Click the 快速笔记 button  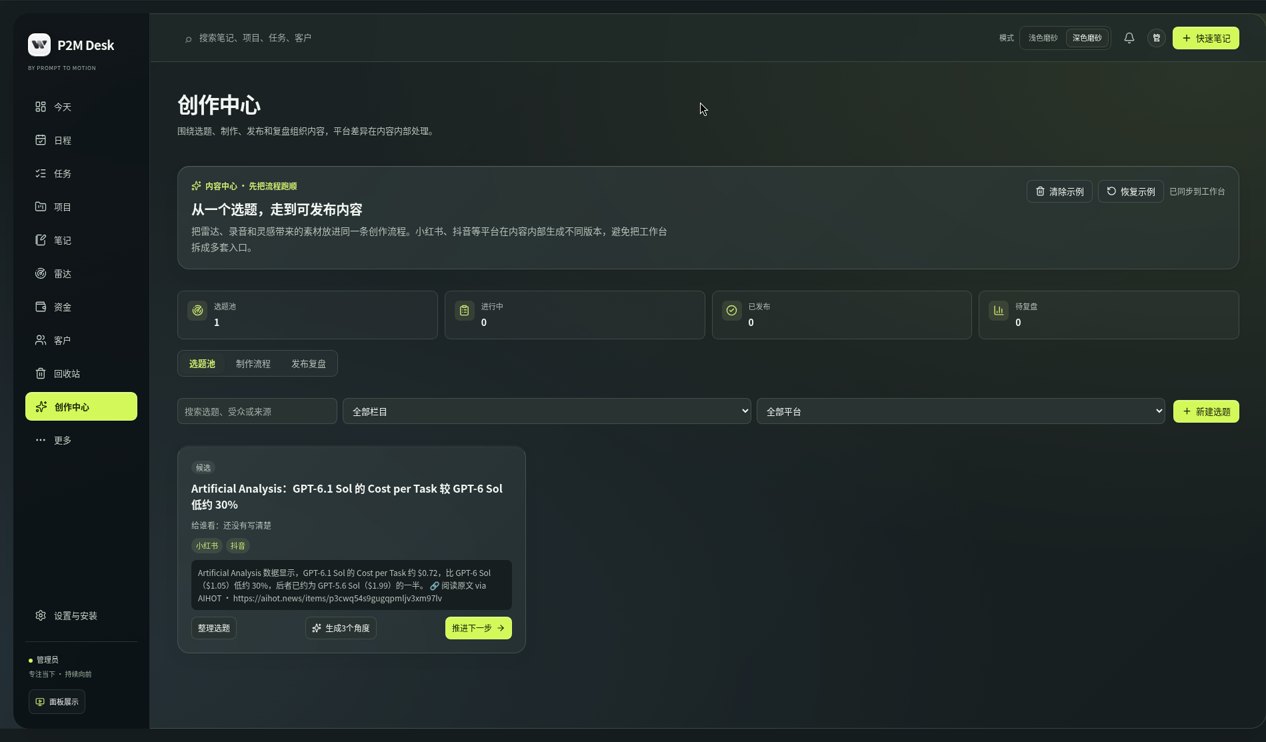(x=1206, y=38)
